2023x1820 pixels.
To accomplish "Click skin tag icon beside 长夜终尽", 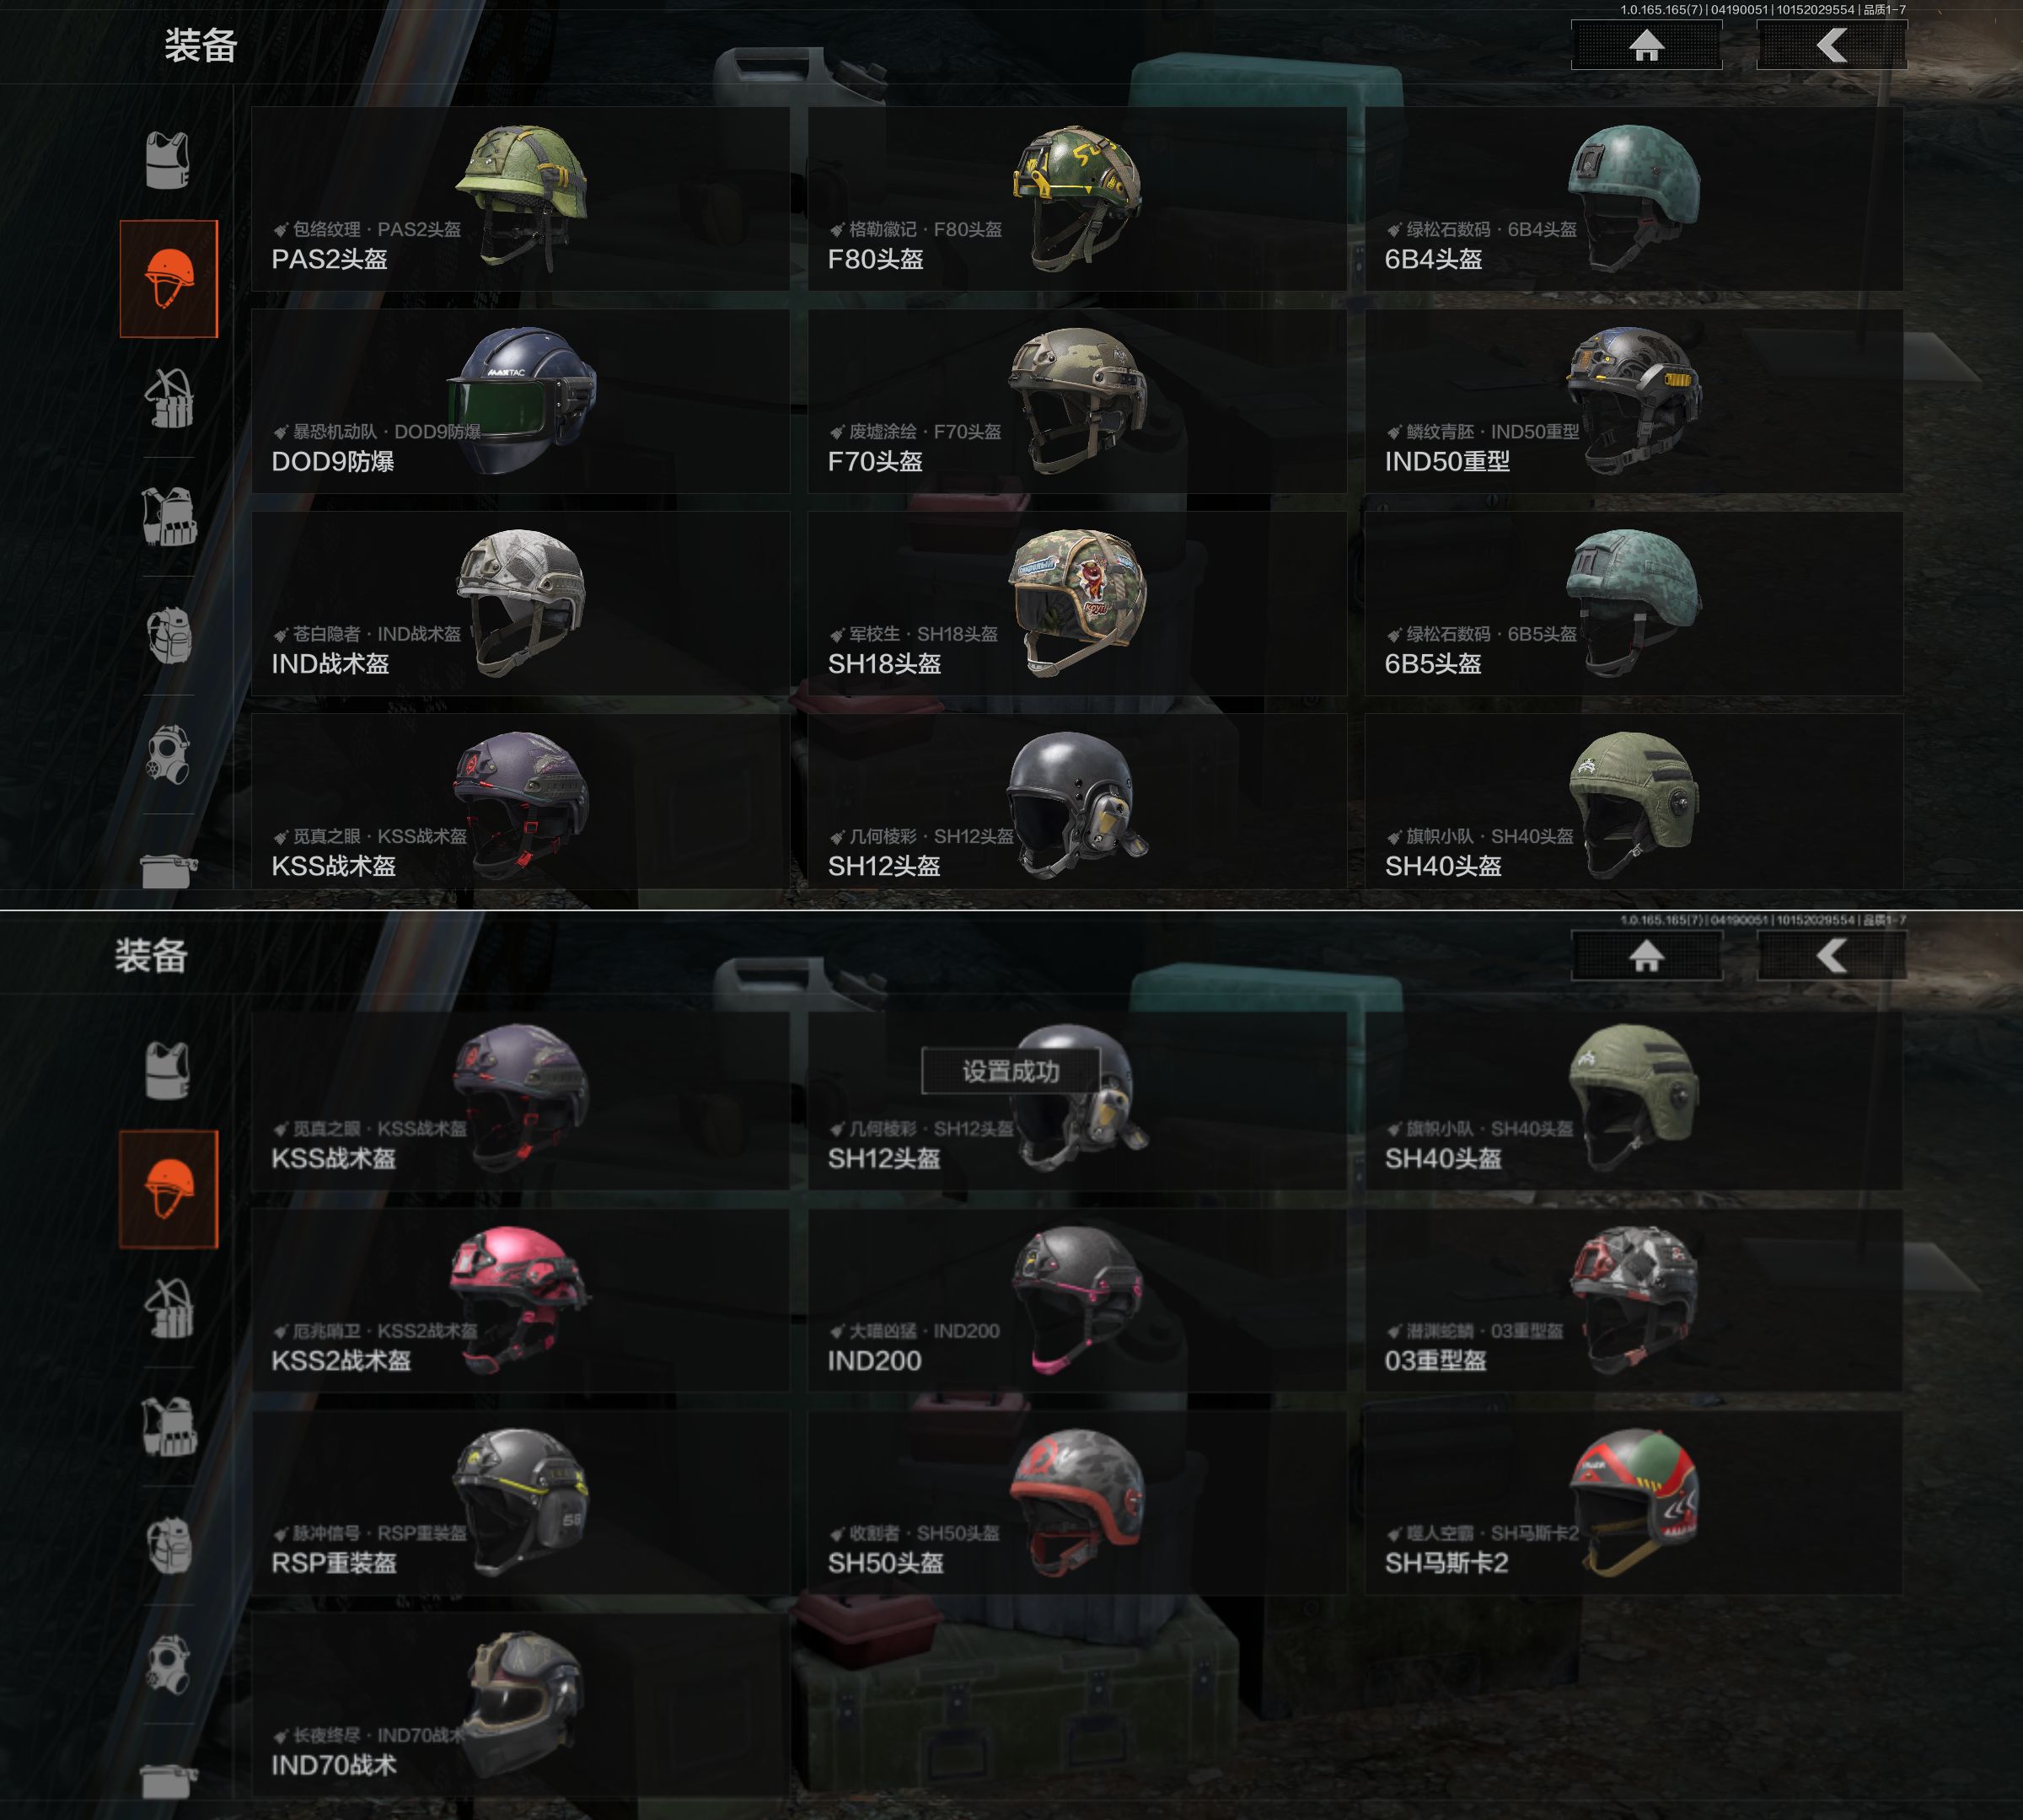I will [281, 1736].
